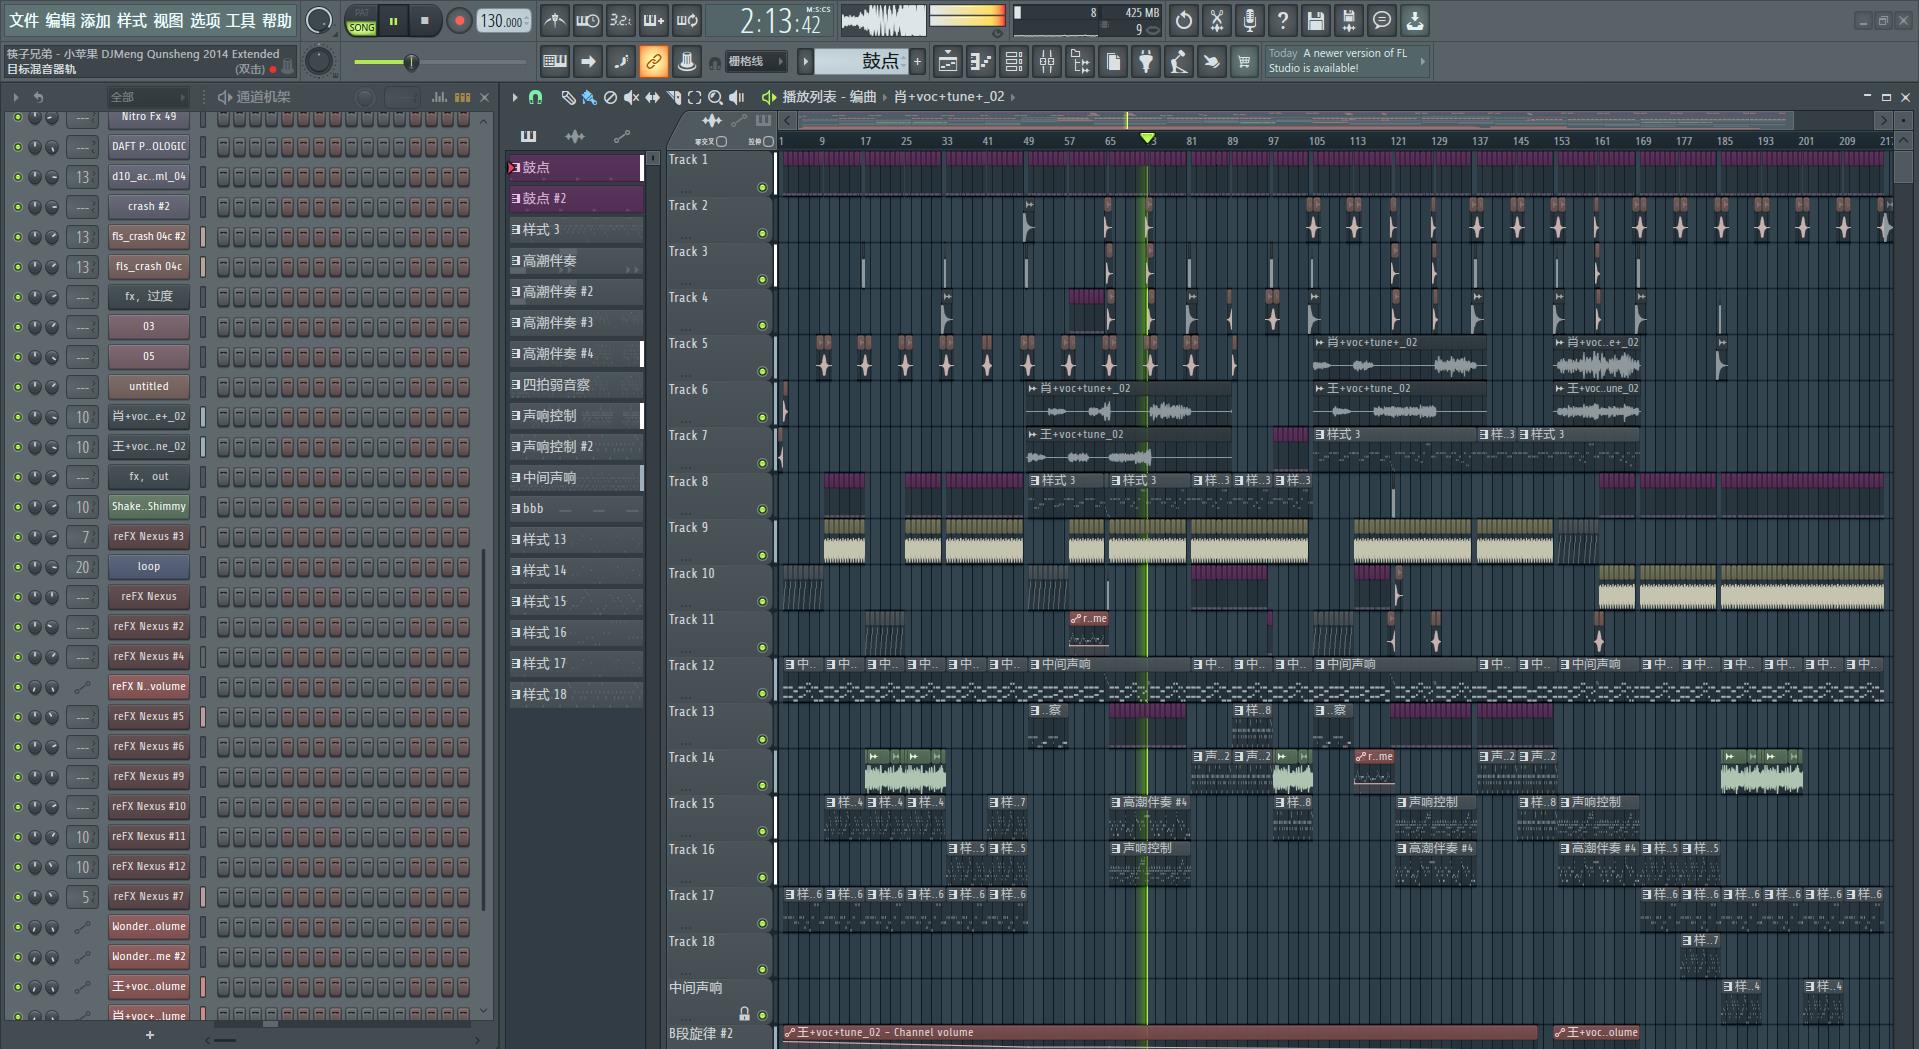
Task: Open the plugin database plug icon
Action: pyautogui.click(x=1146, y=62)
